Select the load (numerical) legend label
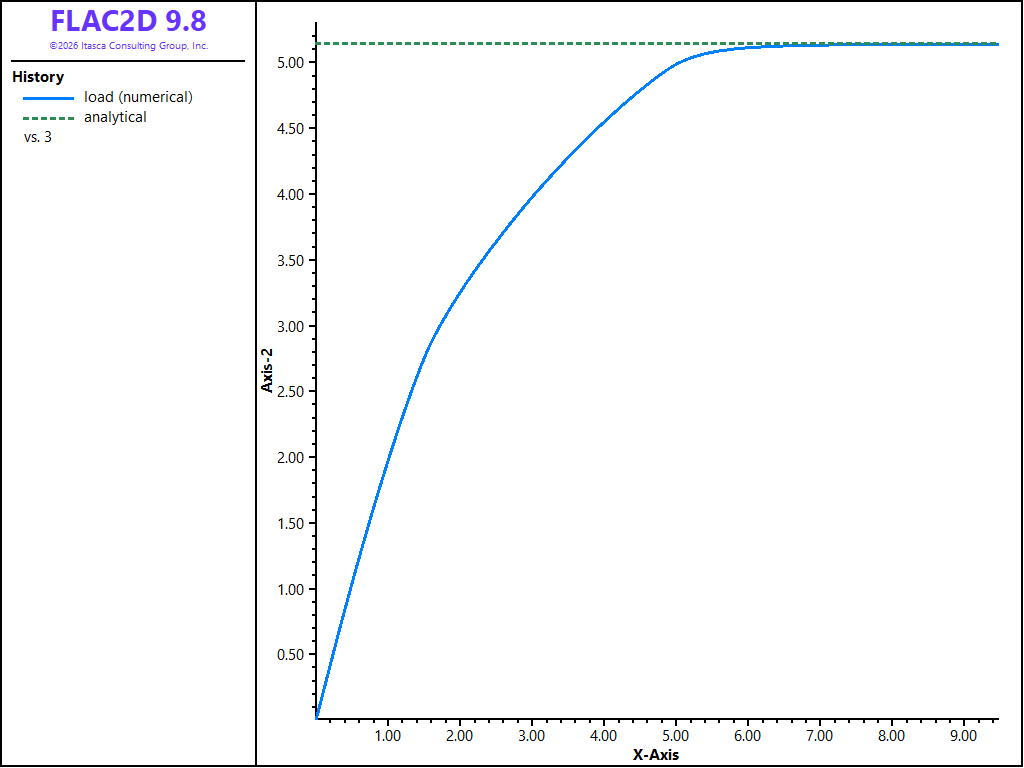The height and width of the screenshot is (768, 1024). click(138, 97)
